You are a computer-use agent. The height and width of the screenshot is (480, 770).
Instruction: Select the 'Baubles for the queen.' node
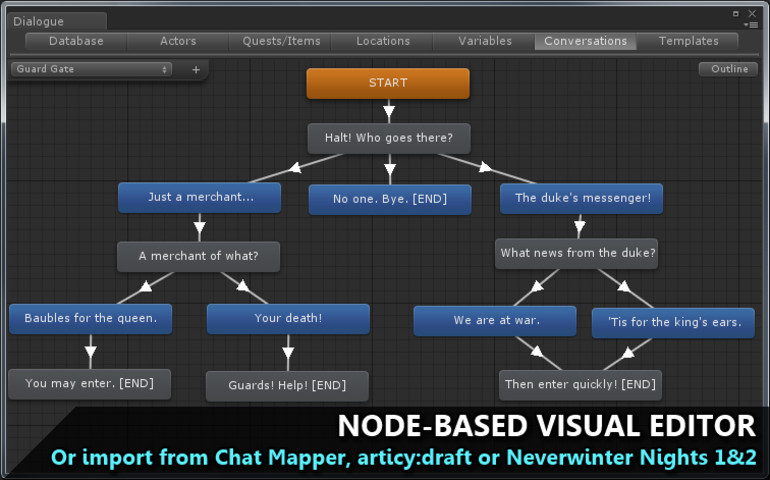(91, 319)
